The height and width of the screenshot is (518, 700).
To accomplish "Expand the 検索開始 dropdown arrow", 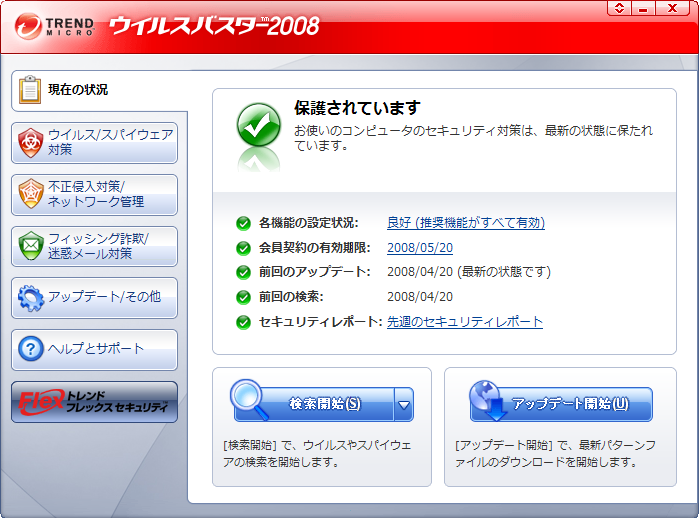I will [404, 405].
